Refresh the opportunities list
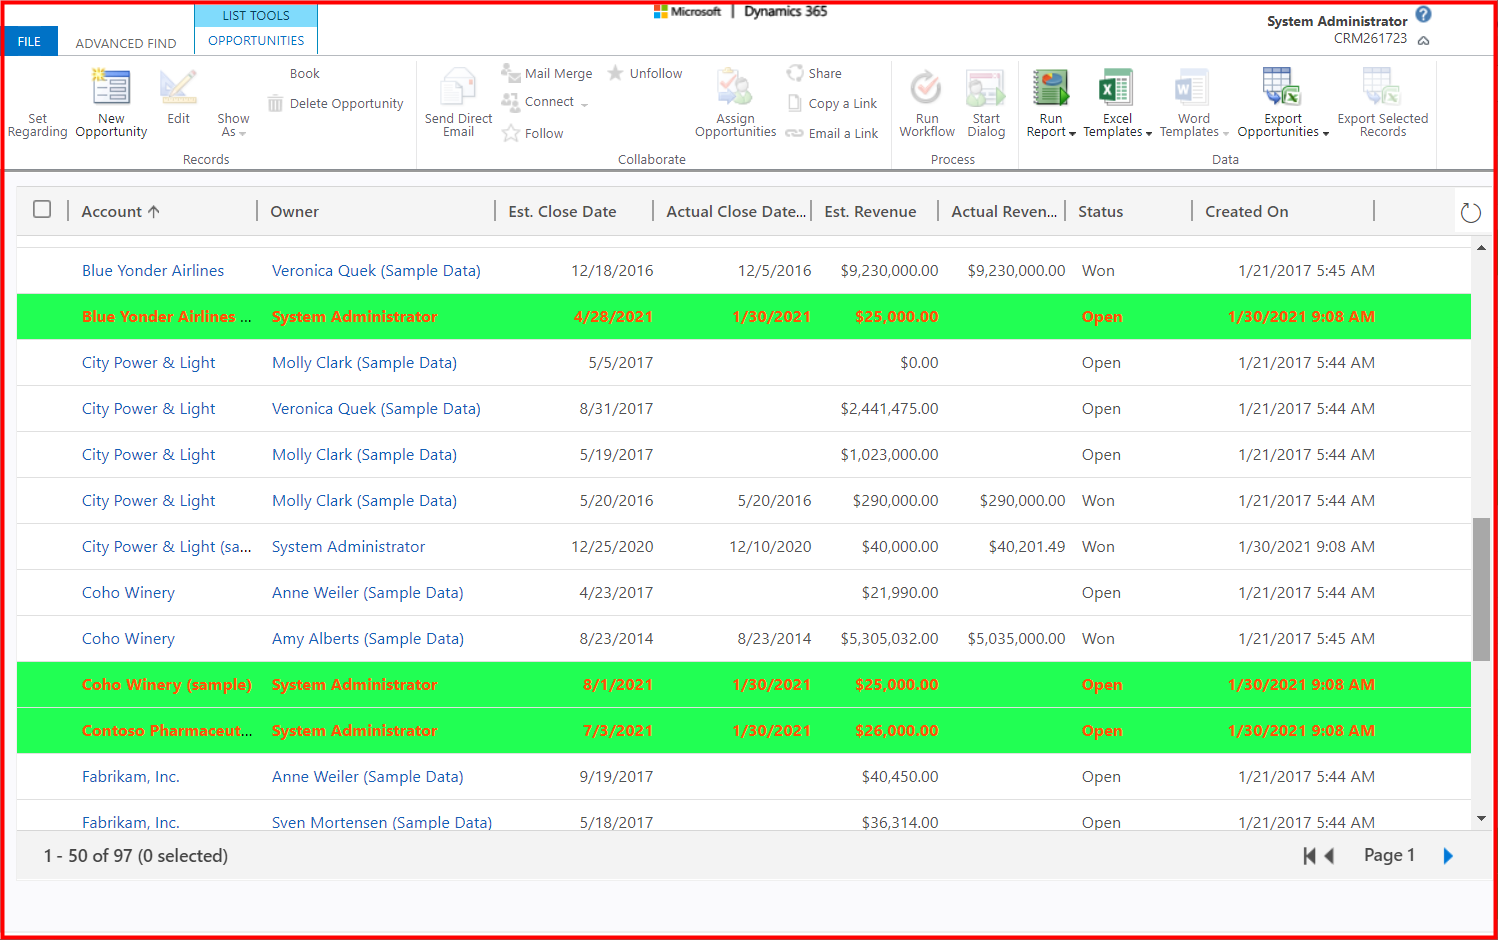 click(1470, 212)
